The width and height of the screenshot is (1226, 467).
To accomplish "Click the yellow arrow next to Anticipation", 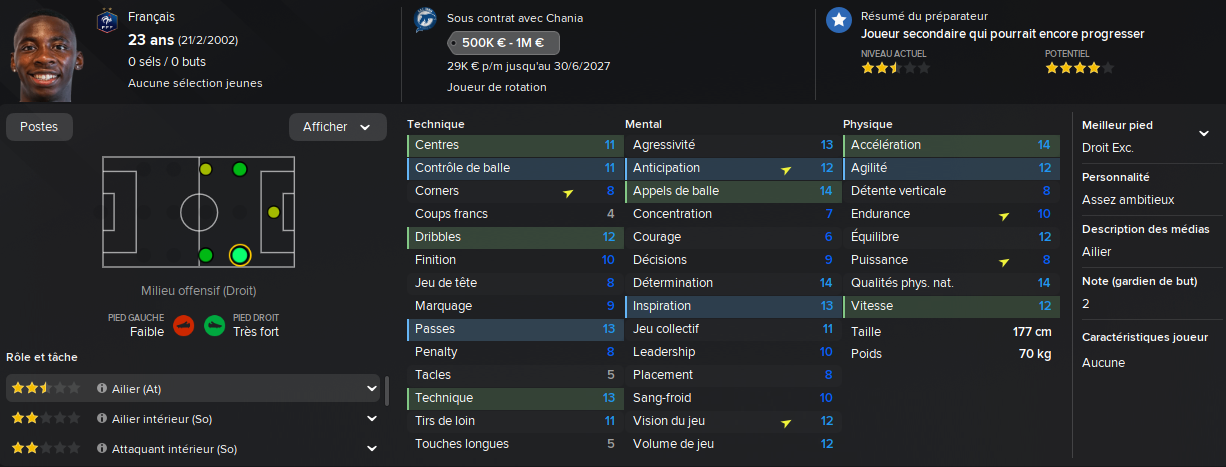I will (x=786, y=169).
